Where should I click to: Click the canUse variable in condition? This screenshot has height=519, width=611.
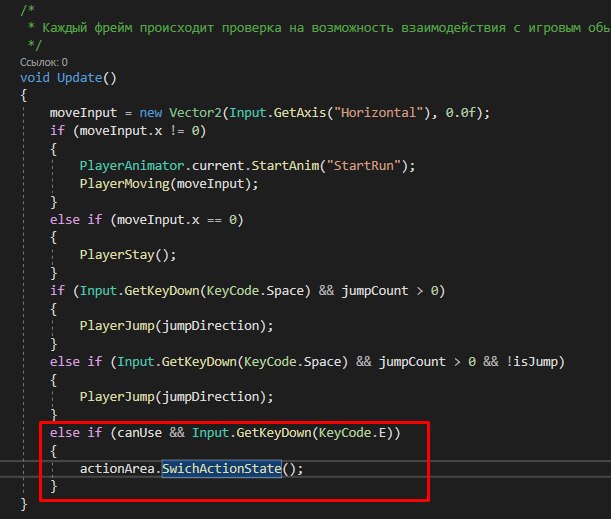click(140, 433)
